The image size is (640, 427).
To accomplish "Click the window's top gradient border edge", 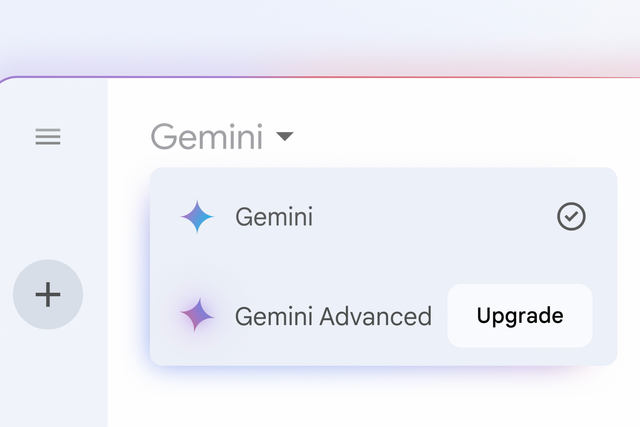I will coord(320,77).
